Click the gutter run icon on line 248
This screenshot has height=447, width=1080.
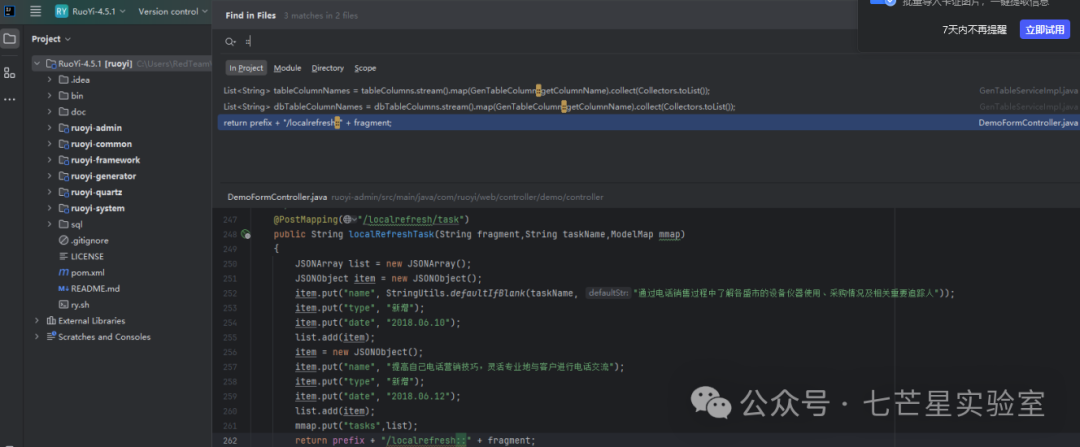[x=246, y=235]
